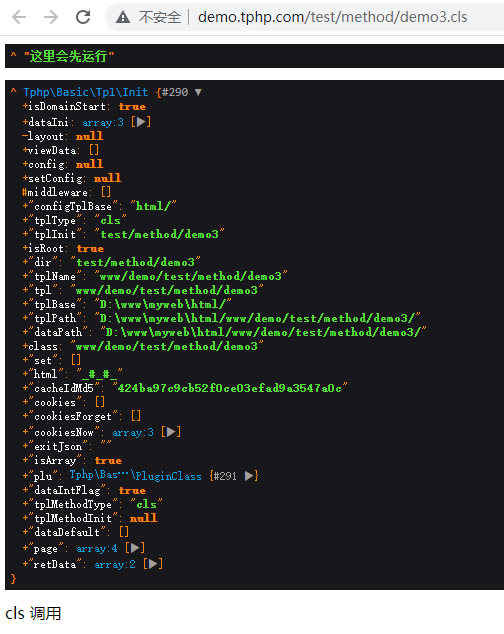Click the Tphp\Bas…\PluginClass class name
This screenshot has height=634, width=504.
point(136,476)
